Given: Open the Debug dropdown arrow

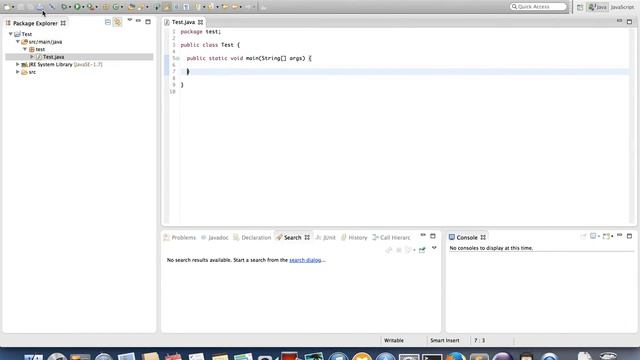Looking at the screenshot, I should tap(70, 7).
